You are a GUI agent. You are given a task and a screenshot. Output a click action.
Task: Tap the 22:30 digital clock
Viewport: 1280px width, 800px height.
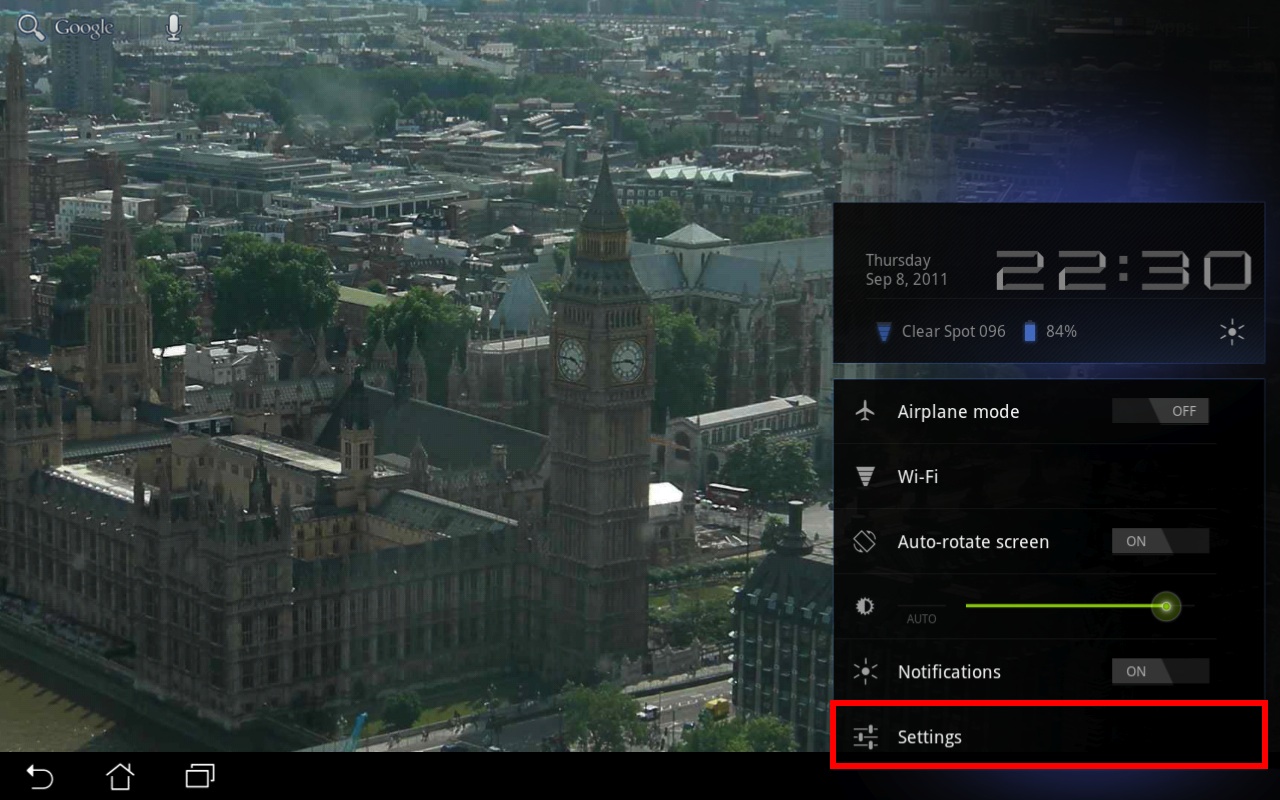(1124, 270)
